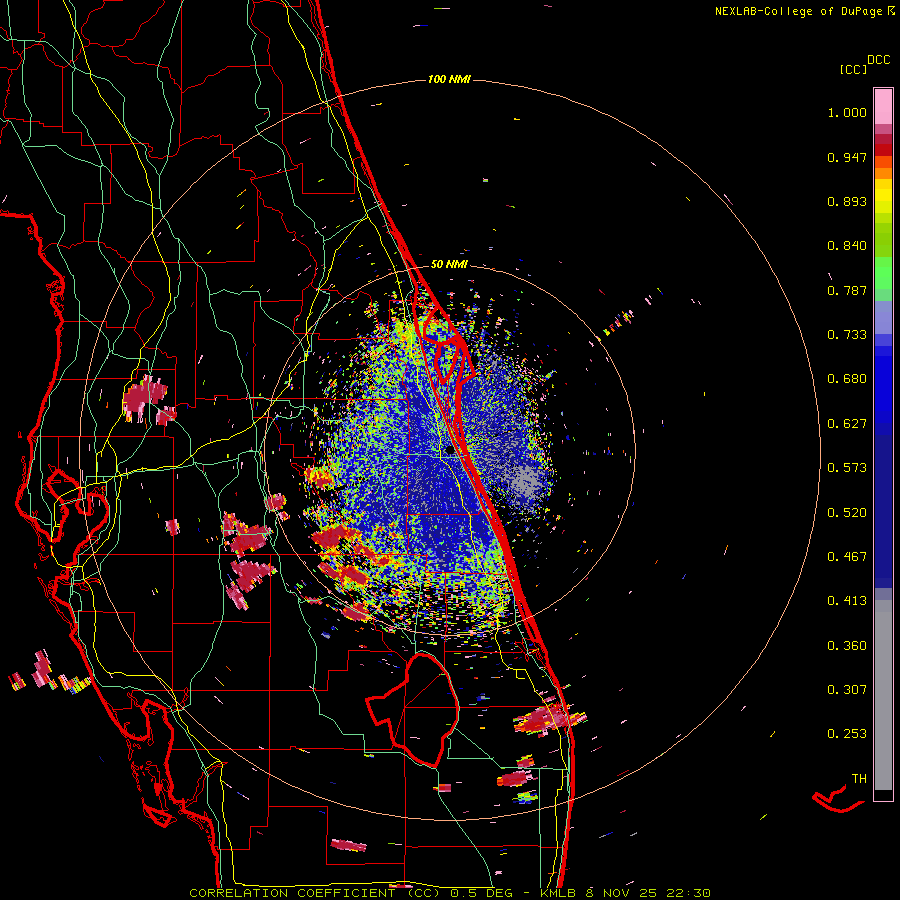900x900 pixels.
Task: Pick the red segment near 0.947
Action: pos(883,149)
